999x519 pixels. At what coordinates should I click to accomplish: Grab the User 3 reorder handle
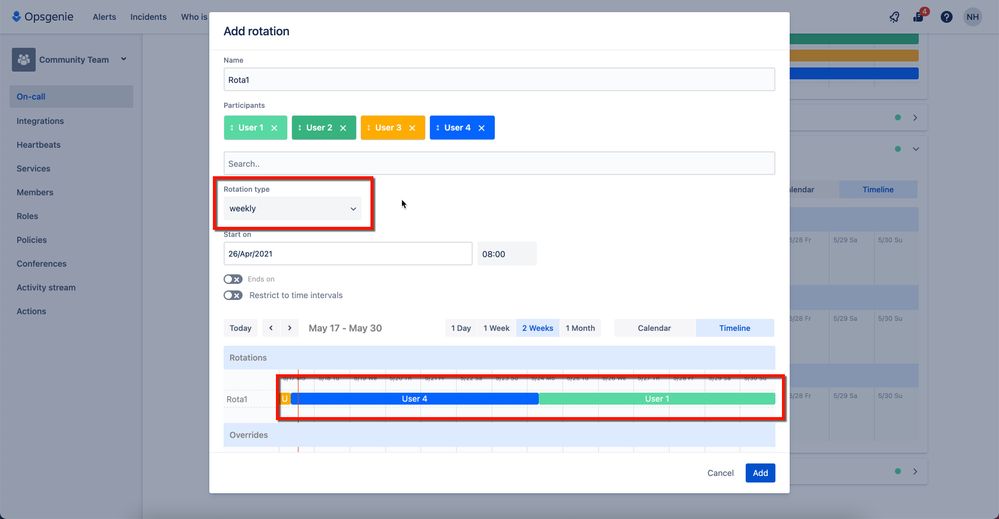(368, 128)
